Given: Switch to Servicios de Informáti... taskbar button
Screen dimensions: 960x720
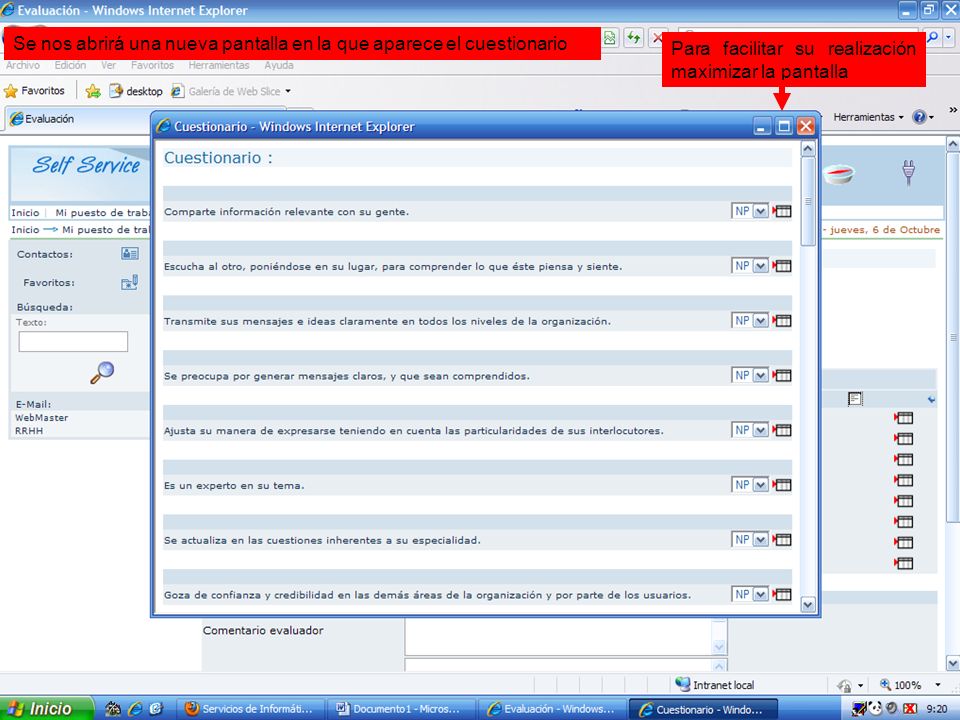Looking at the screenshot, I should click(x=250, y=709).
